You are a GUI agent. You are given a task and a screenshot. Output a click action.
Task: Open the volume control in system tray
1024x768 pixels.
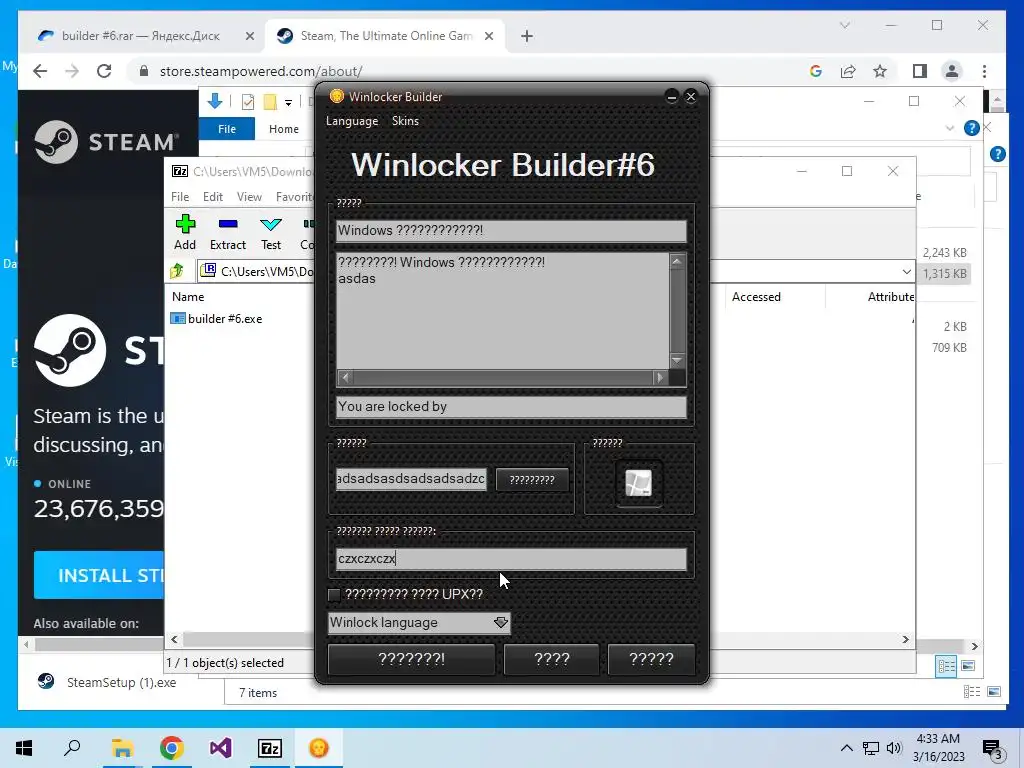[894, 748]
